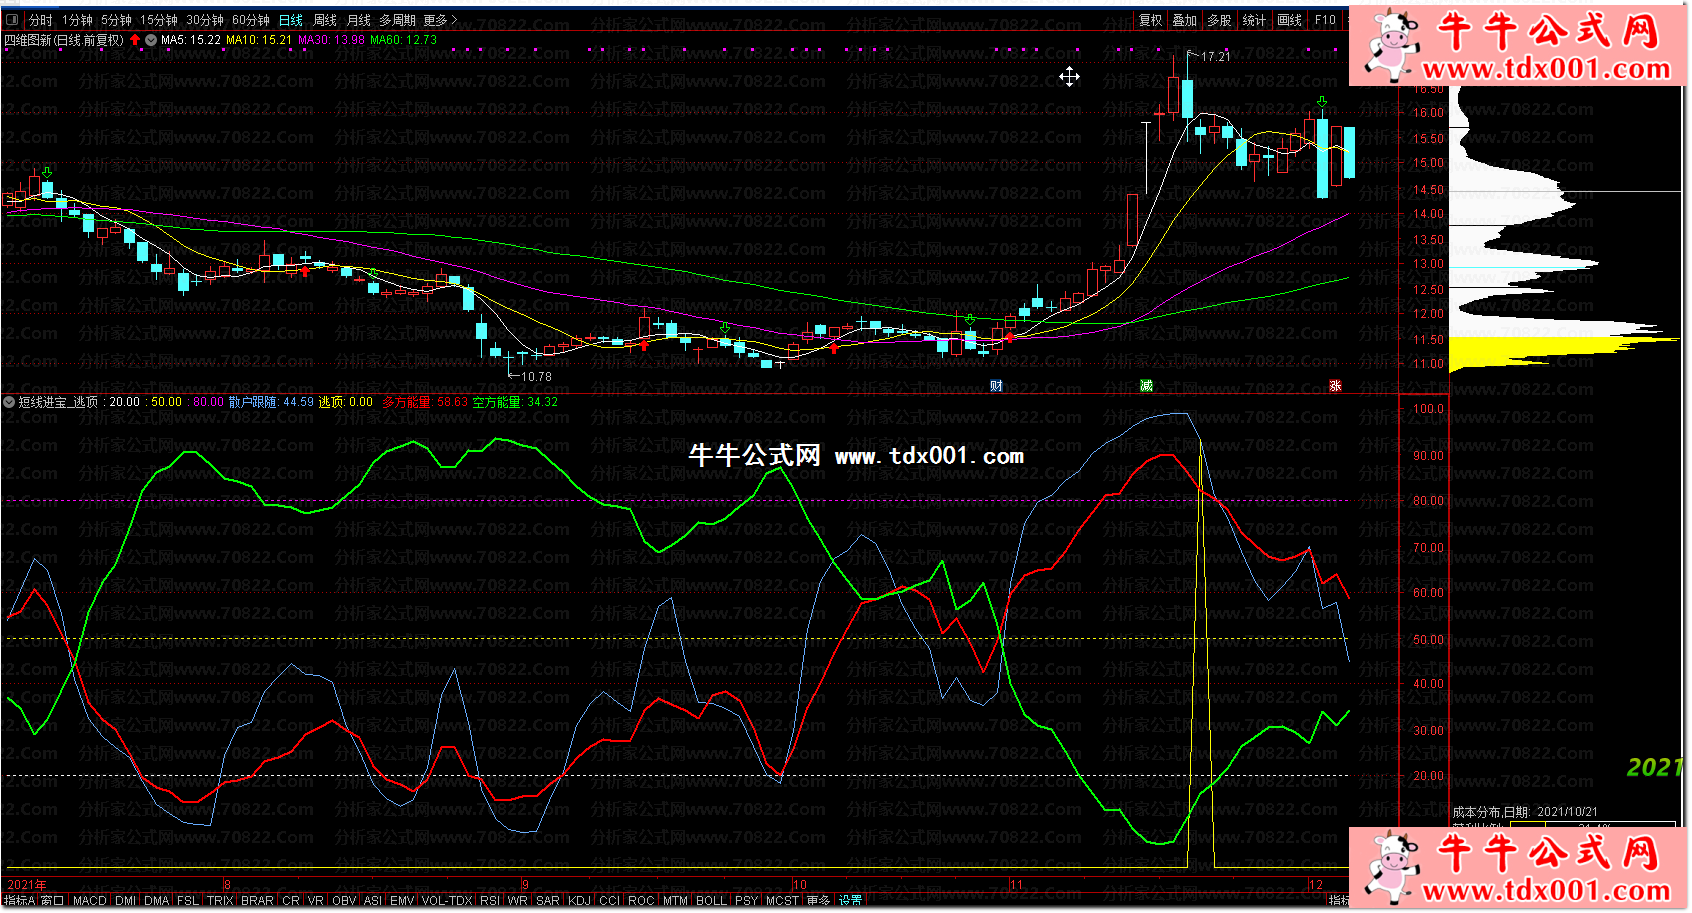Click the 17.21 high price label
The width and height of the screenshot is (1692, 913).
coord(1216,57)
